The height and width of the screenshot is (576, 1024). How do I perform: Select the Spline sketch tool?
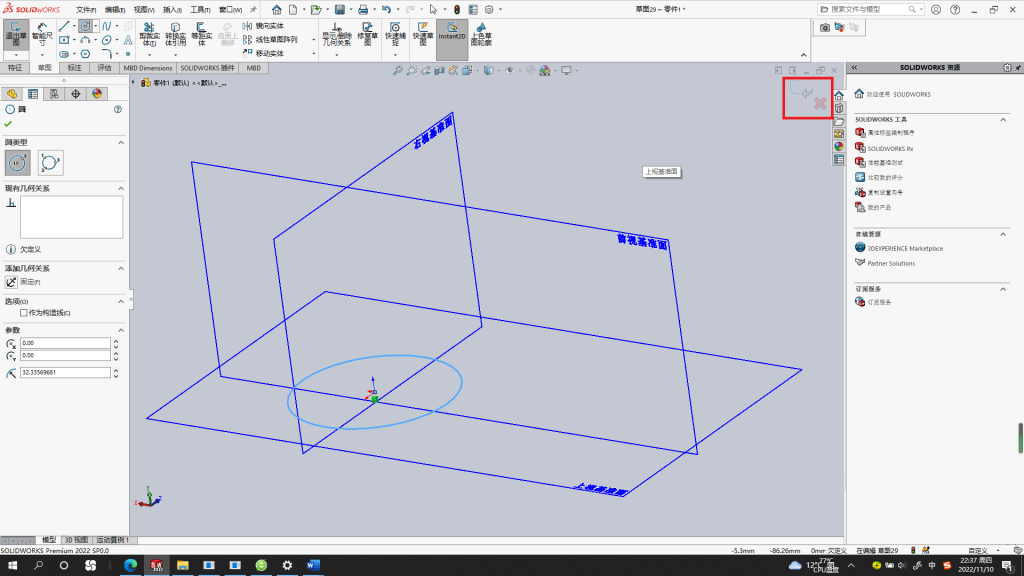106,26
